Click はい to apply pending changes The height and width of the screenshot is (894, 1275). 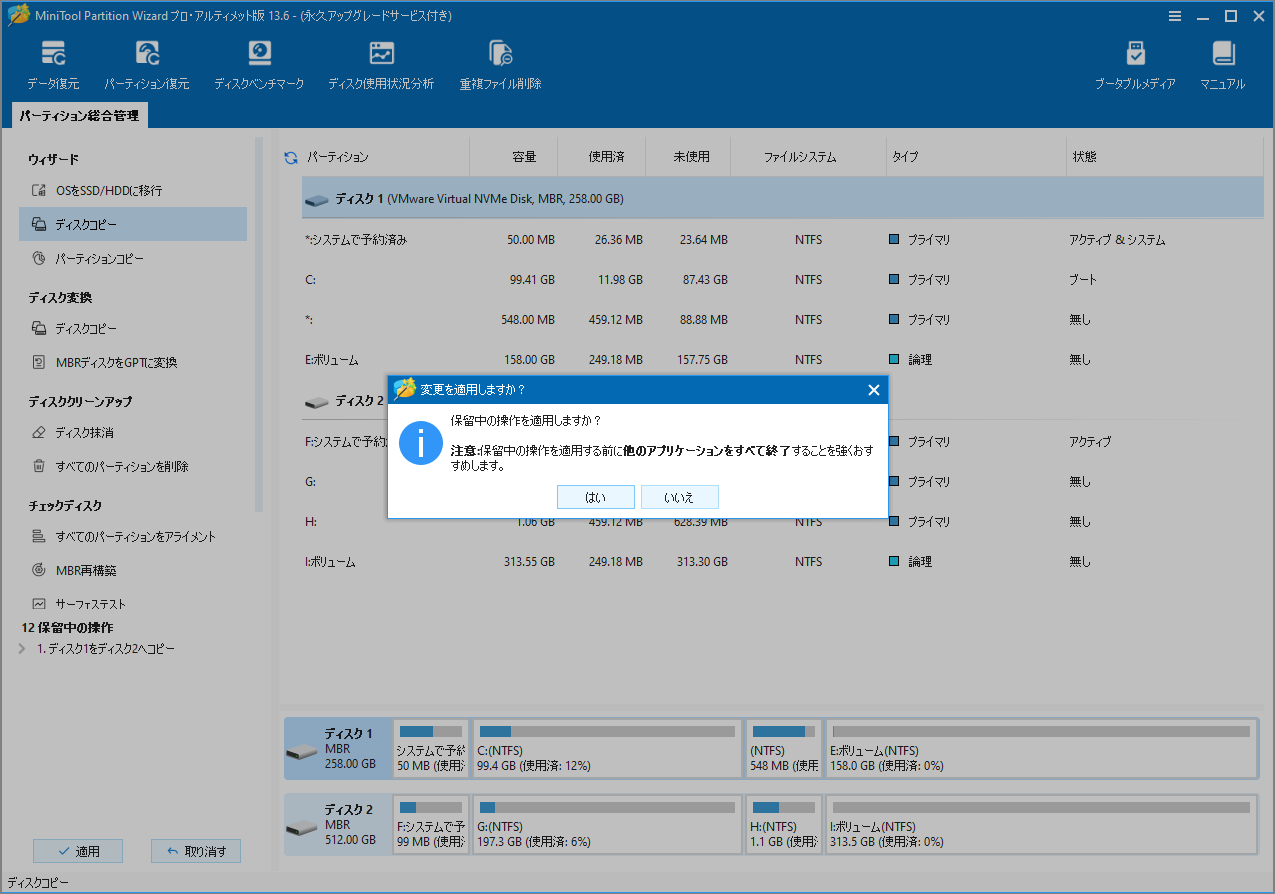click(595, 497)
